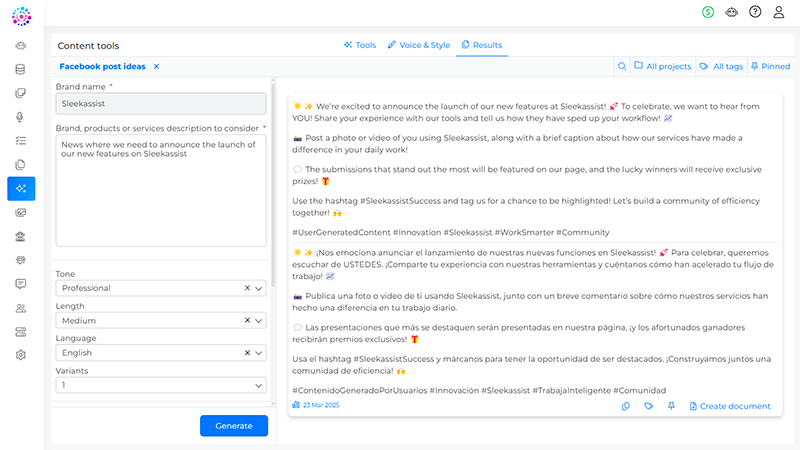The height and width of the screenshot is (450, 800).
Task: Open the agent persona icon in sidebar
Action: (21, 236)
